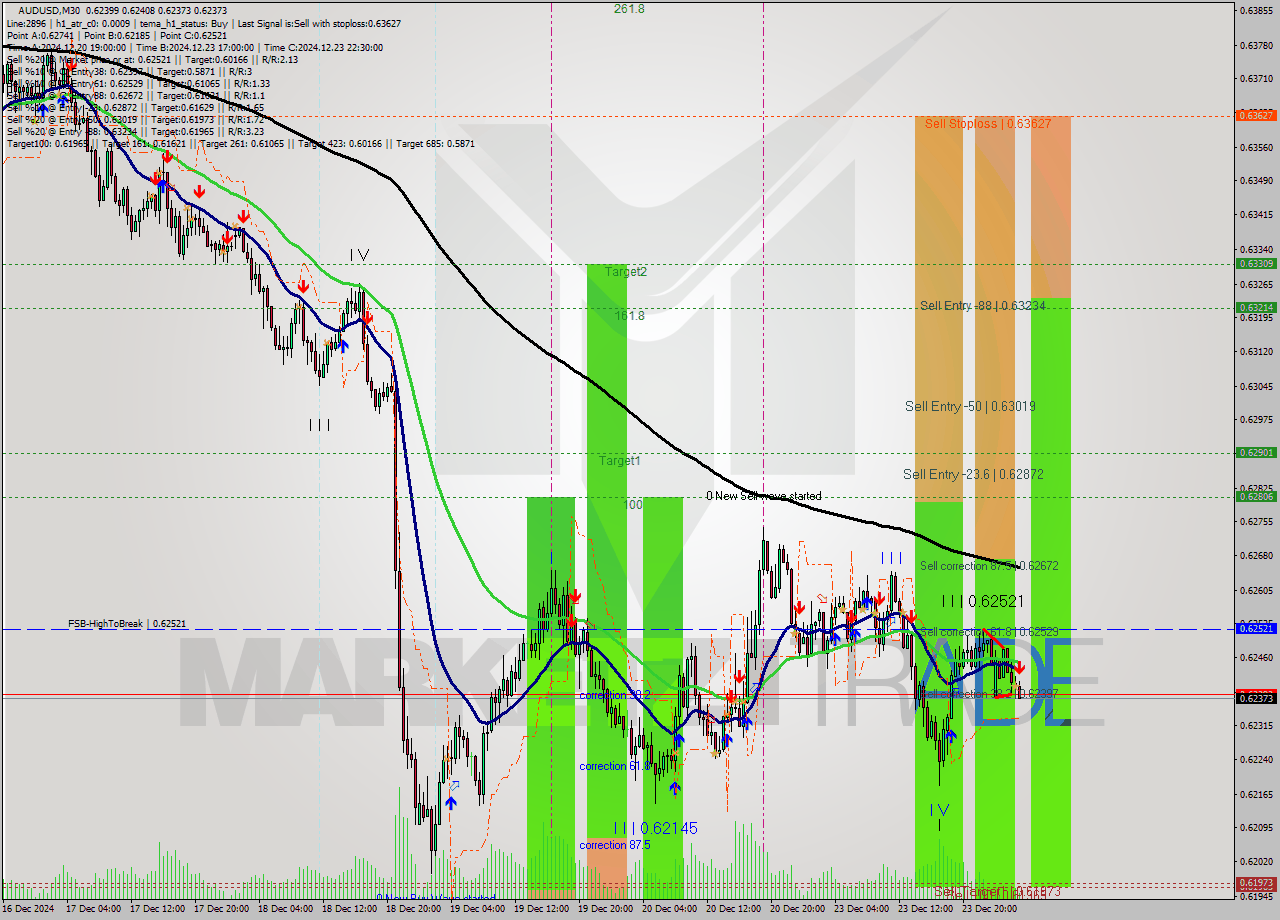
Task: Click the 'I I I 0.62145' wave label
Action: click(x=656, y=828)
